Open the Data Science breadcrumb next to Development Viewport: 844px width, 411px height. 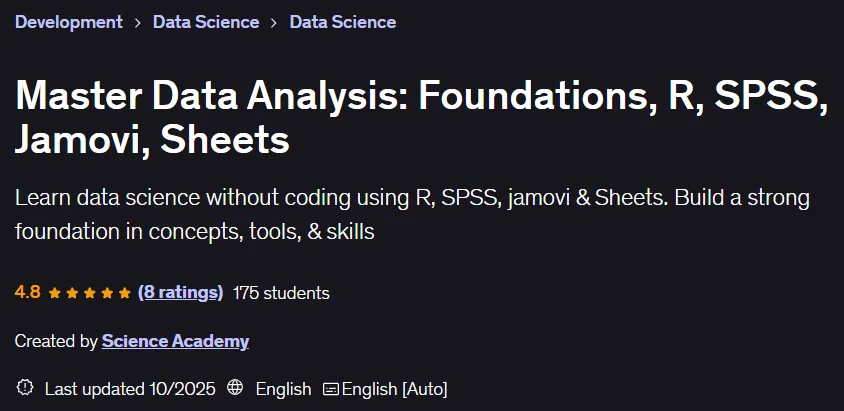[206, 22]
